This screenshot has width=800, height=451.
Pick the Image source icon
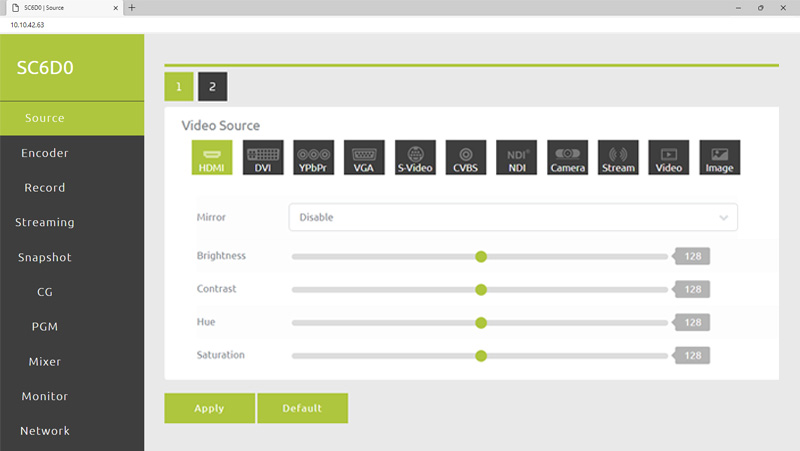[x=719, y=158]
